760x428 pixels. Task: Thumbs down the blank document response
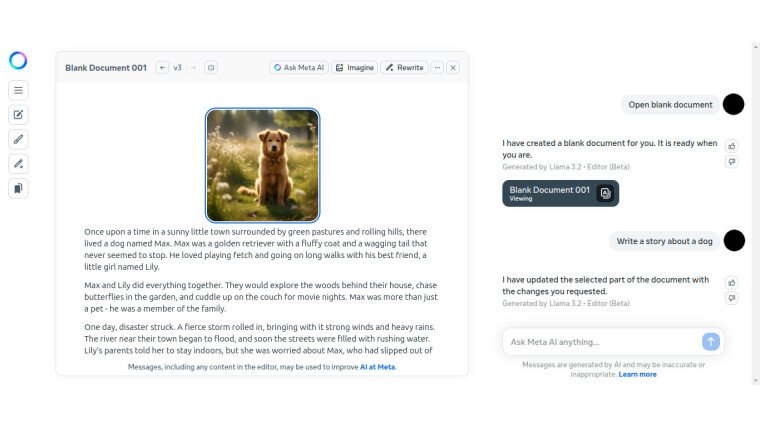tap(732, 162)
